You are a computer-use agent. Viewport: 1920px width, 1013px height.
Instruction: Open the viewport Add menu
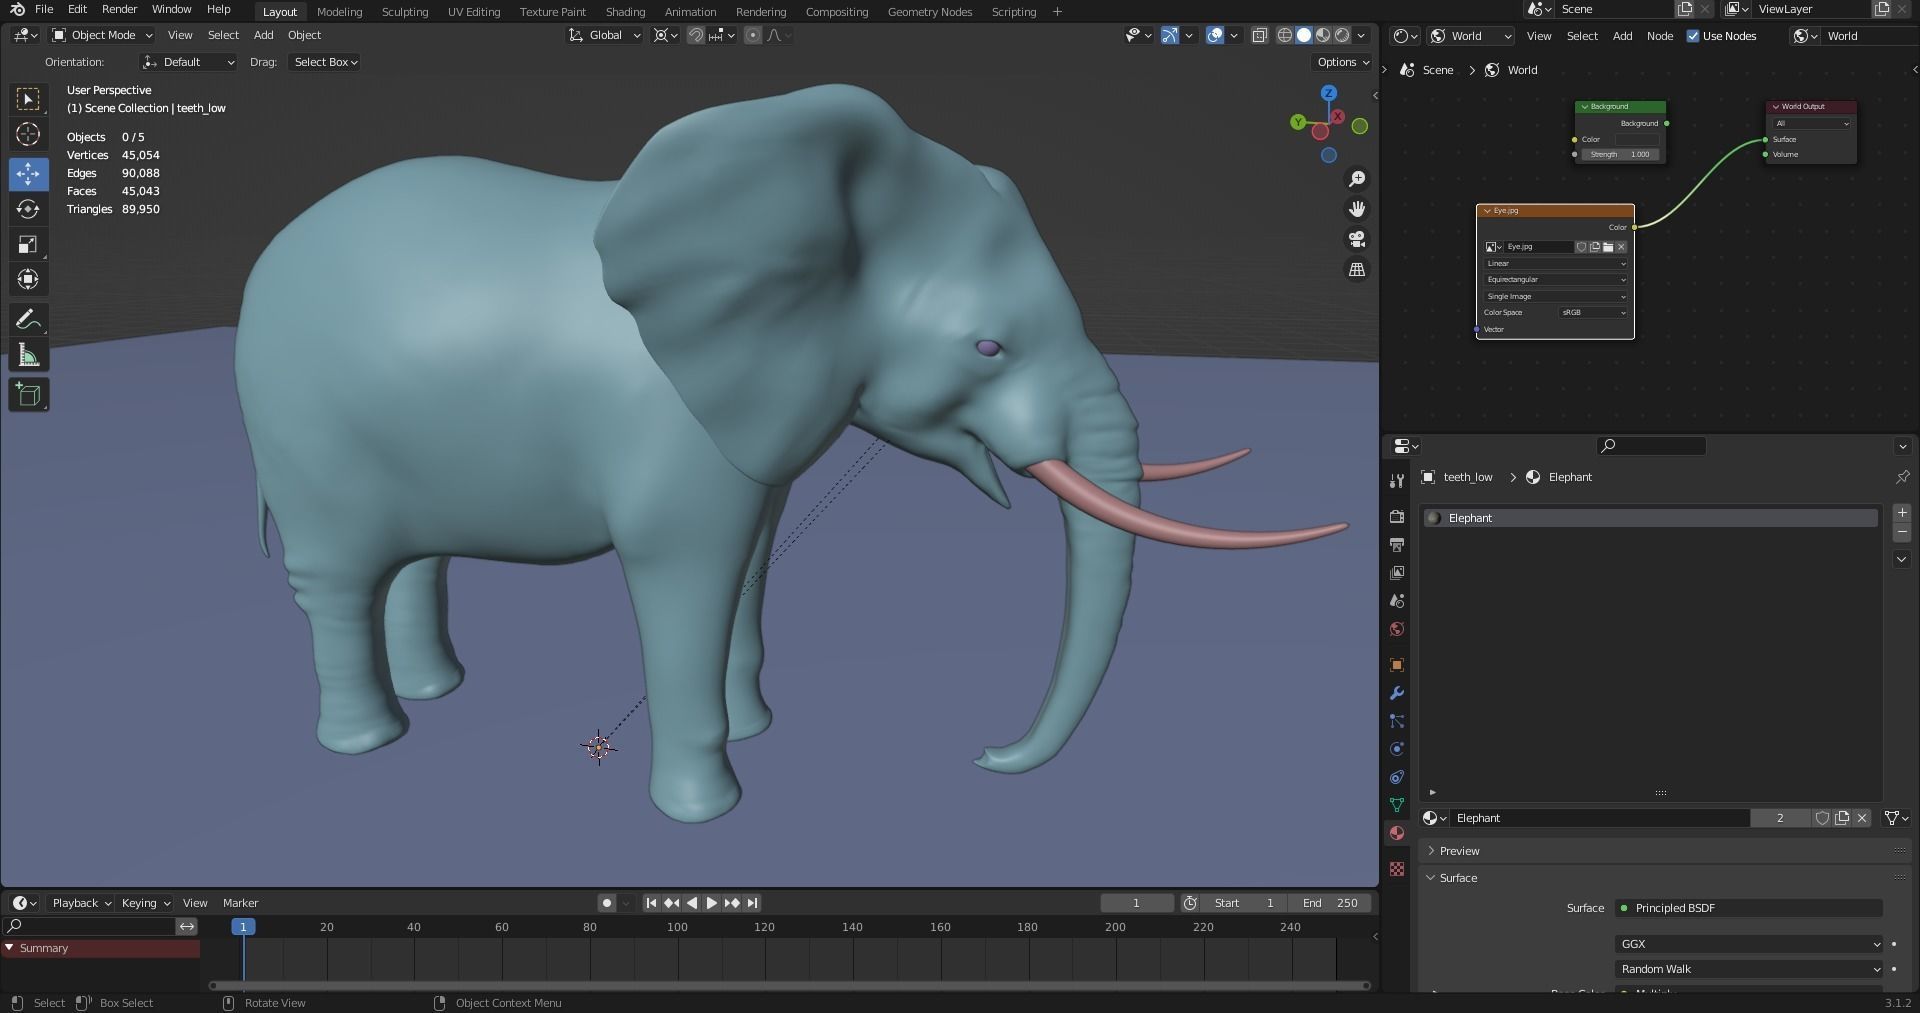click(263, 35)
